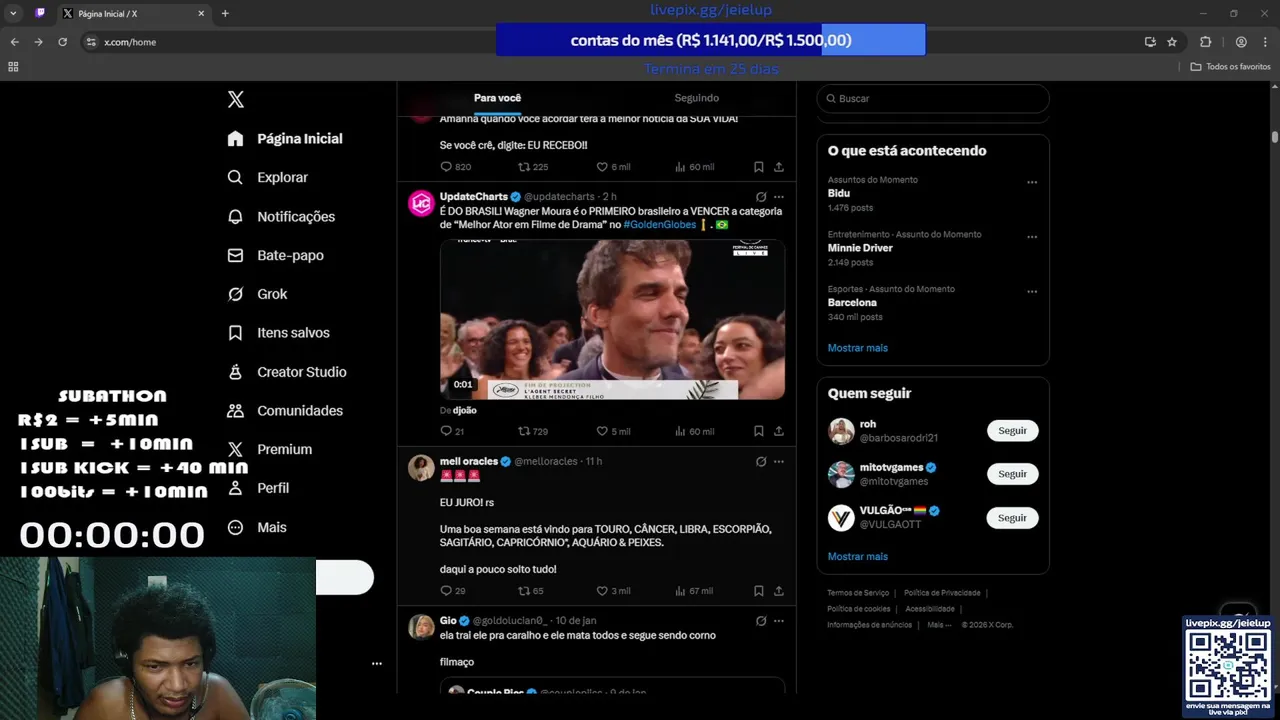Open browser extensions puzzle icon
Viewport: 1280px width, 720px height.
1205,42
